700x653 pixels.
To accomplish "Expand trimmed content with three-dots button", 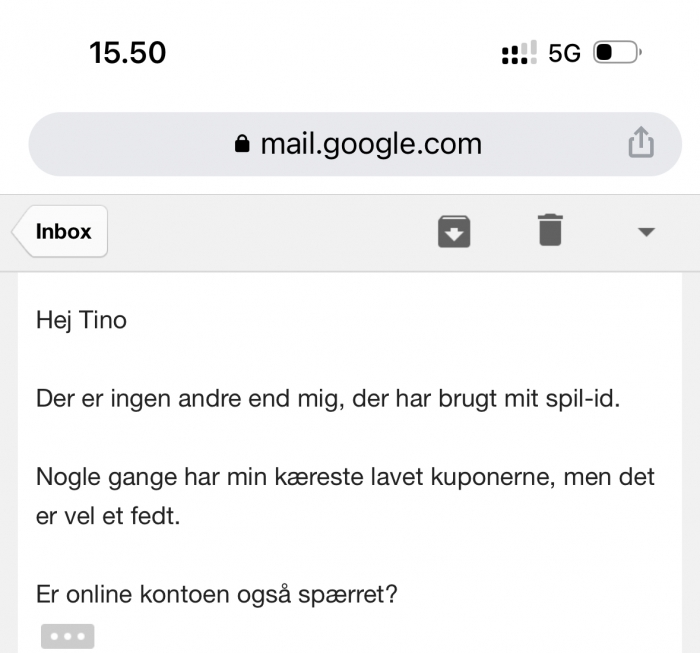I will [67, 636].
